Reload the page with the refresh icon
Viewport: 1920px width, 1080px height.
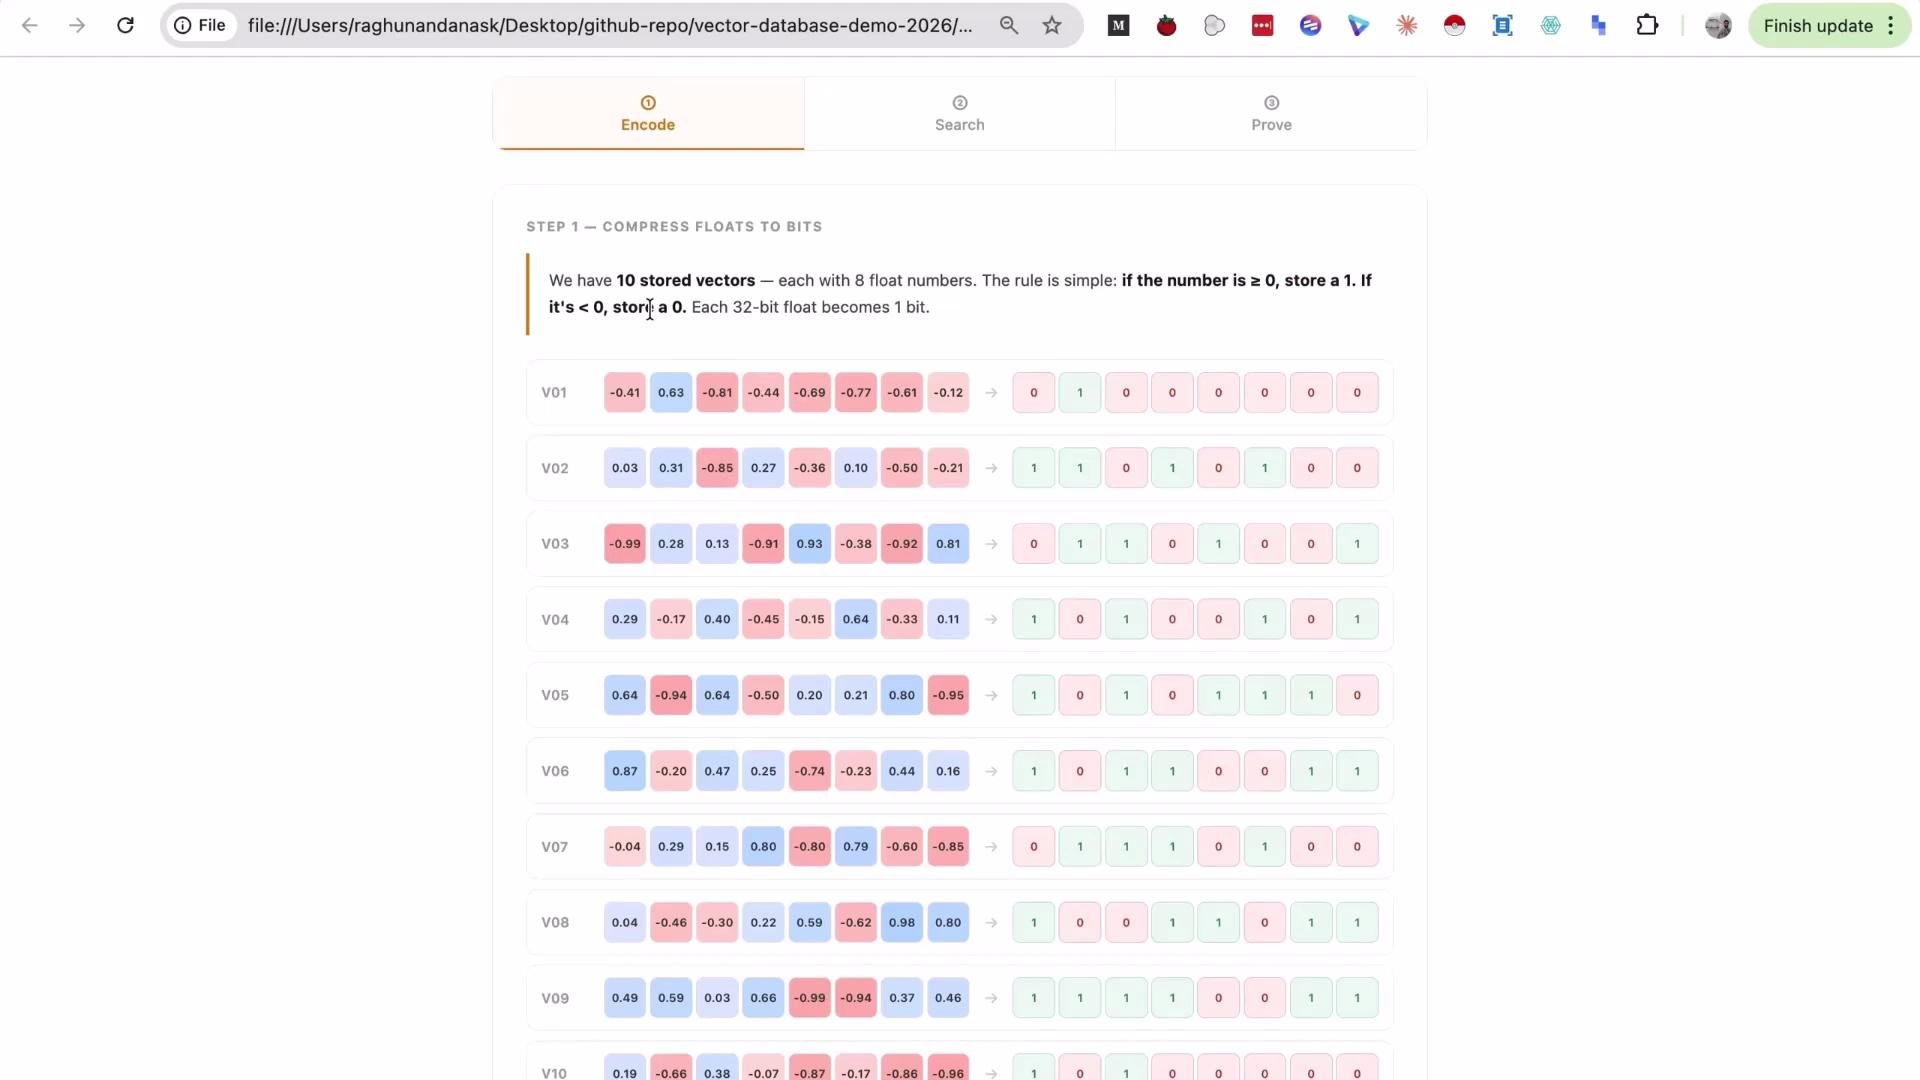point(125,26)
